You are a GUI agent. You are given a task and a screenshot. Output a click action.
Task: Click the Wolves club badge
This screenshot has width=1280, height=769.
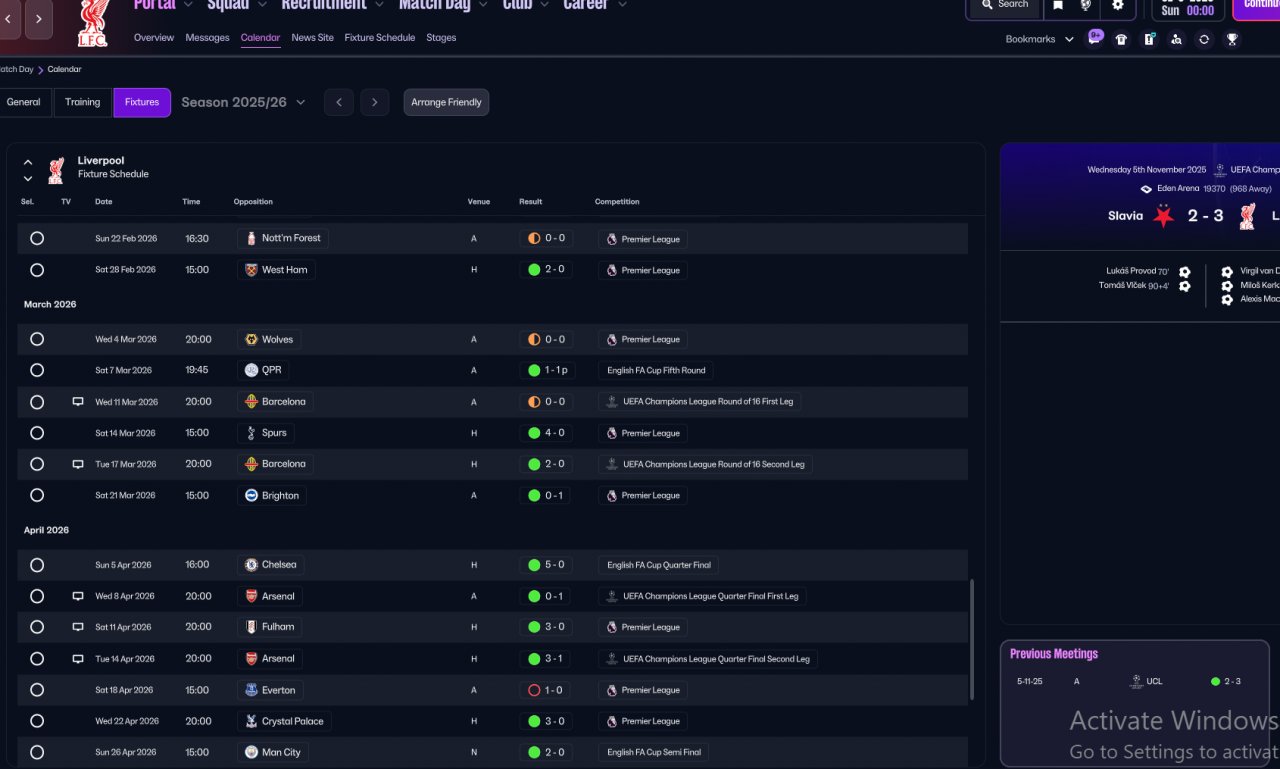(251, 340)
